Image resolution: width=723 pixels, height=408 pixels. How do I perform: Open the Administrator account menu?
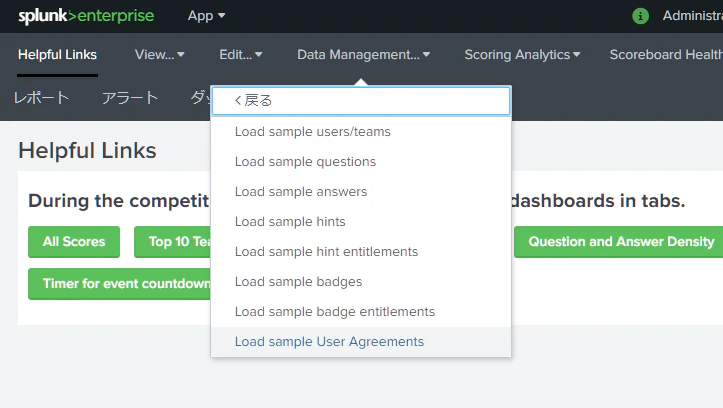[693, 16]
